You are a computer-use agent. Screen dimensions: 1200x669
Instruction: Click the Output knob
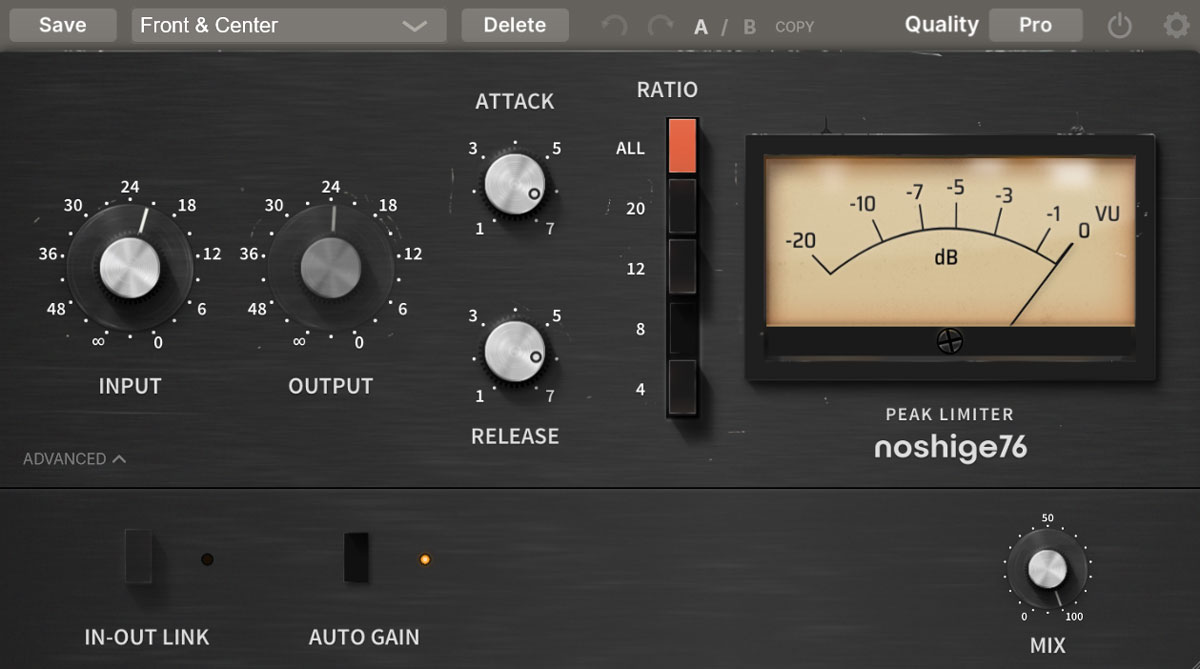point(331,268)
